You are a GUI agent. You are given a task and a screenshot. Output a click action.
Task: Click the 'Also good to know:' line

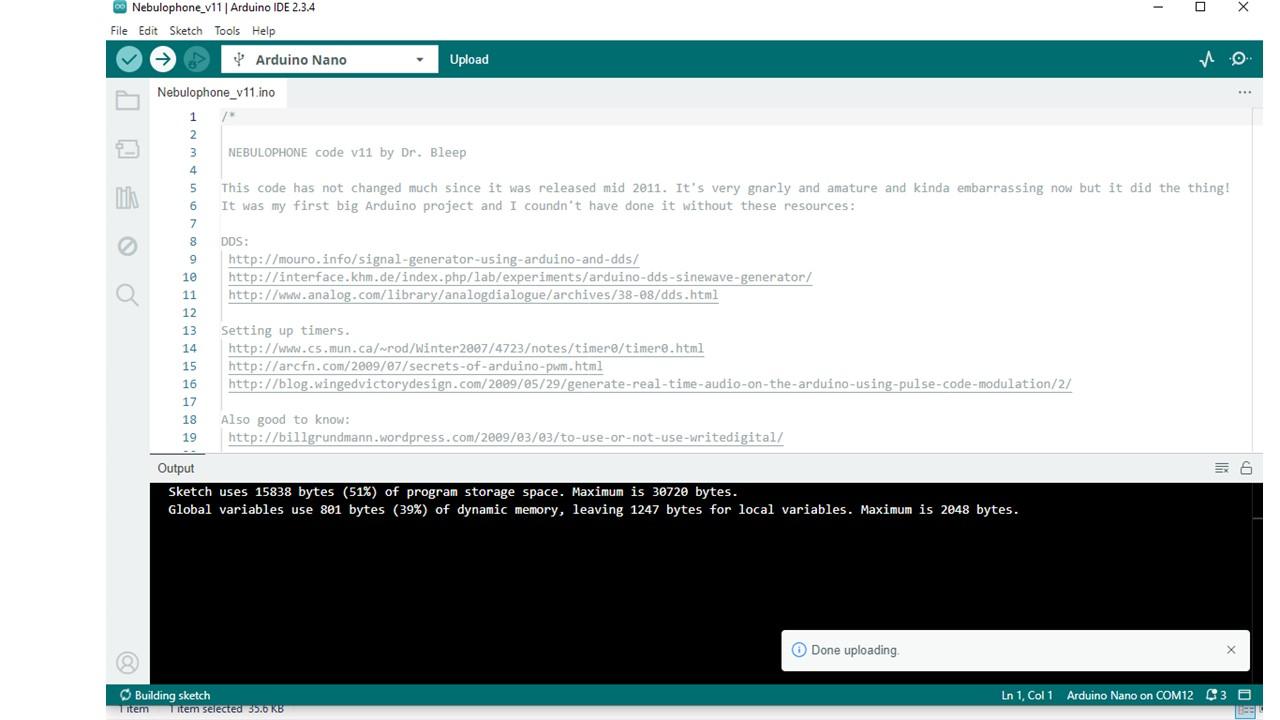pyautogui.click(x=286, y=420)
